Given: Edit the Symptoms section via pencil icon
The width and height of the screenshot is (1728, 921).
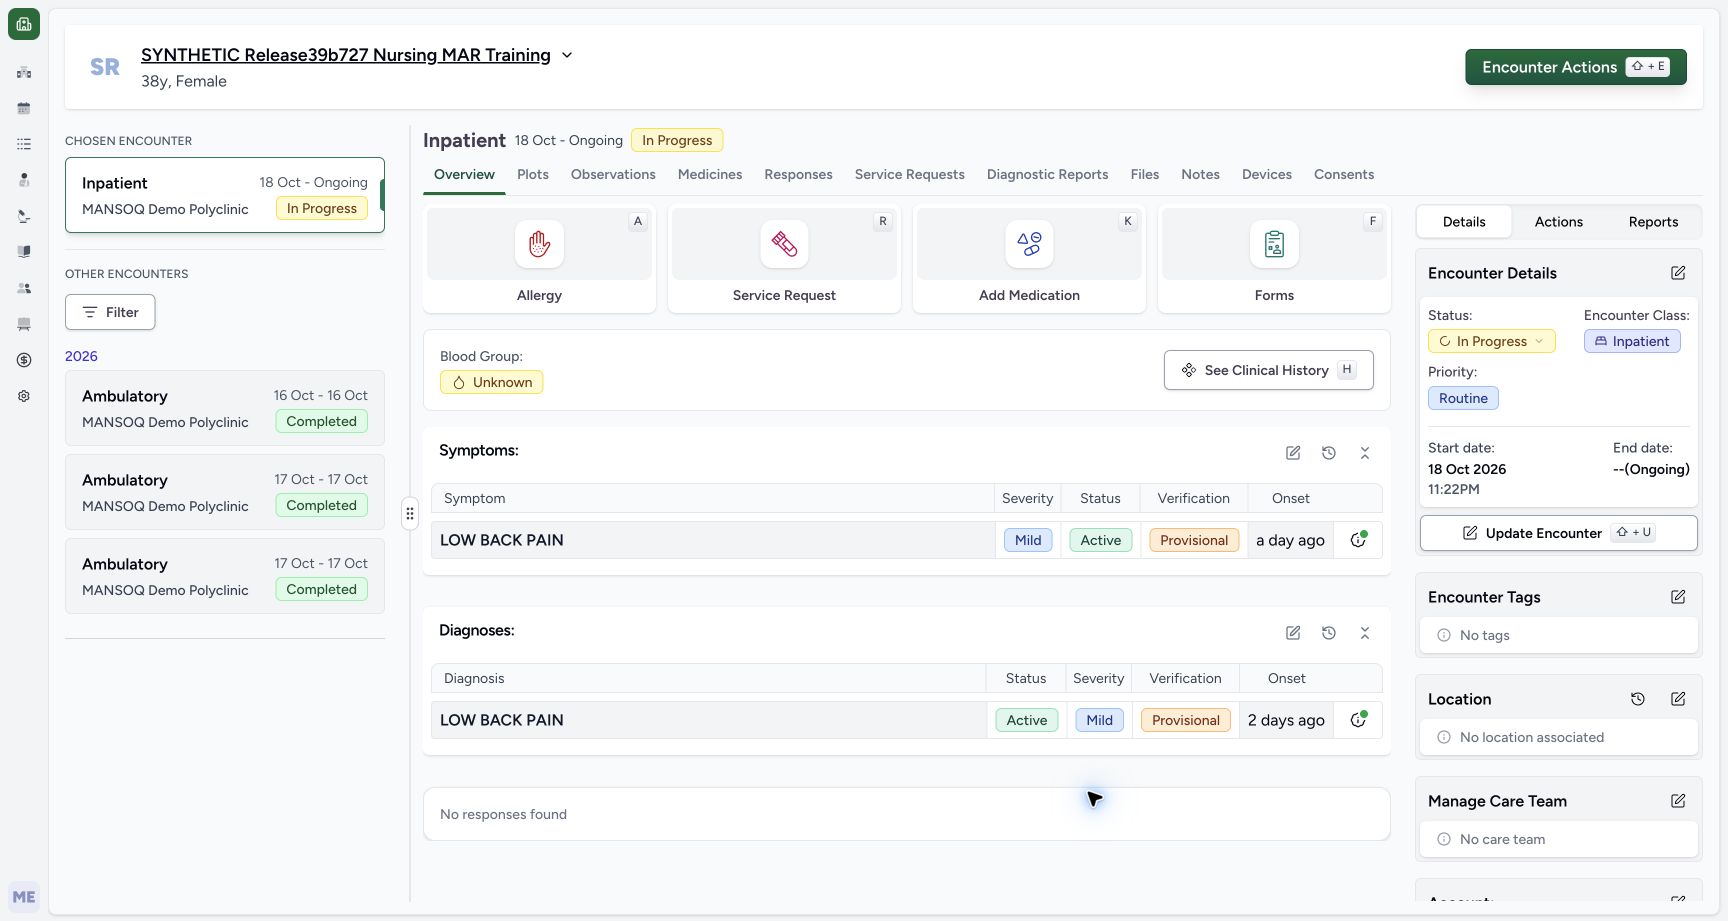Looking at the screenshot, I should click(1293, 453).
